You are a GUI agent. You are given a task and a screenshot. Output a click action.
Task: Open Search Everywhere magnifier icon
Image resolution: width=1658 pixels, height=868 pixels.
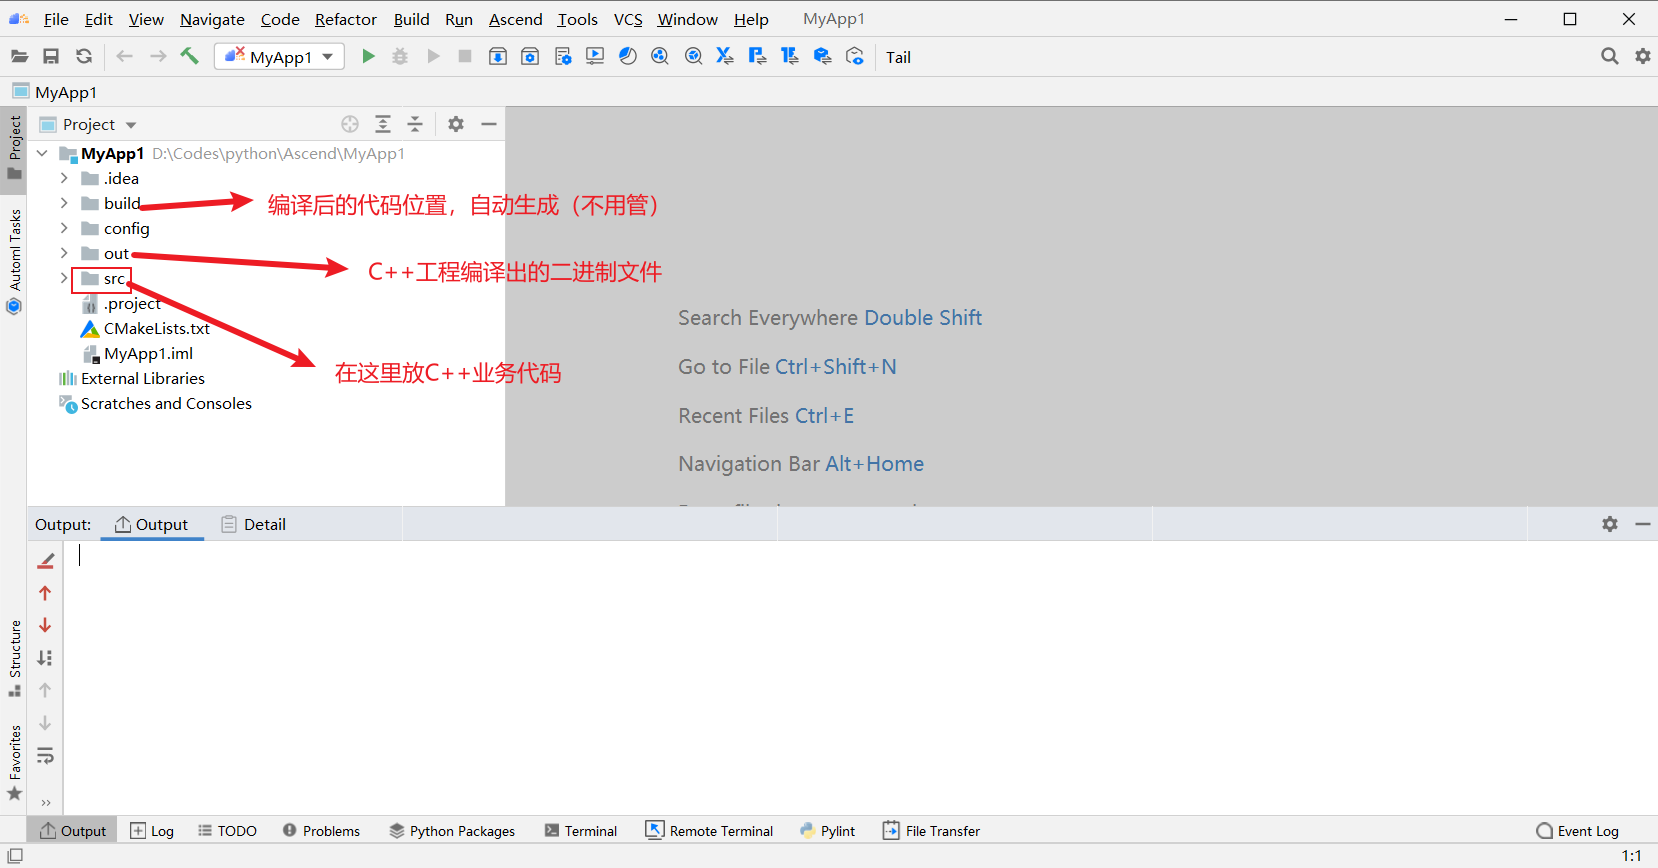[1610, 57]
